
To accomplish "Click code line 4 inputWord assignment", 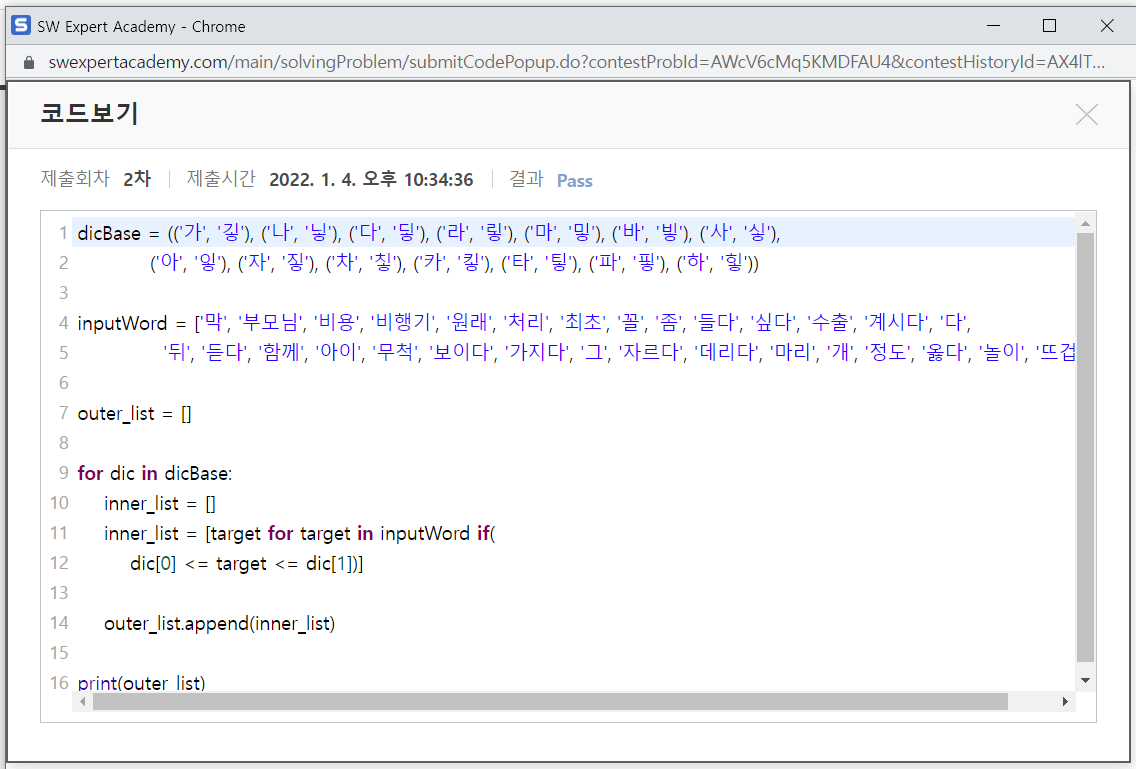I will coord(524,323).
